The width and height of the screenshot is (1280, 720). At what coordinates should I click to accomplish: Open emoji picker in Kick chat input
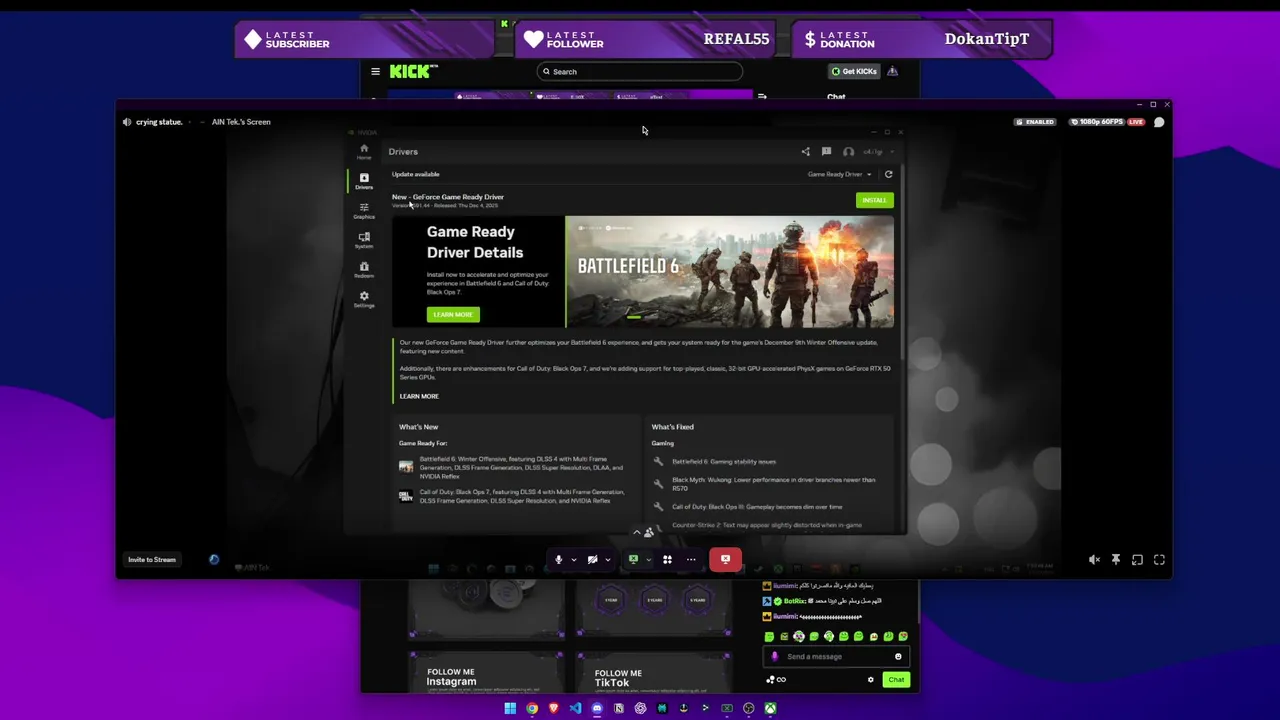click(x=898, y=657)
